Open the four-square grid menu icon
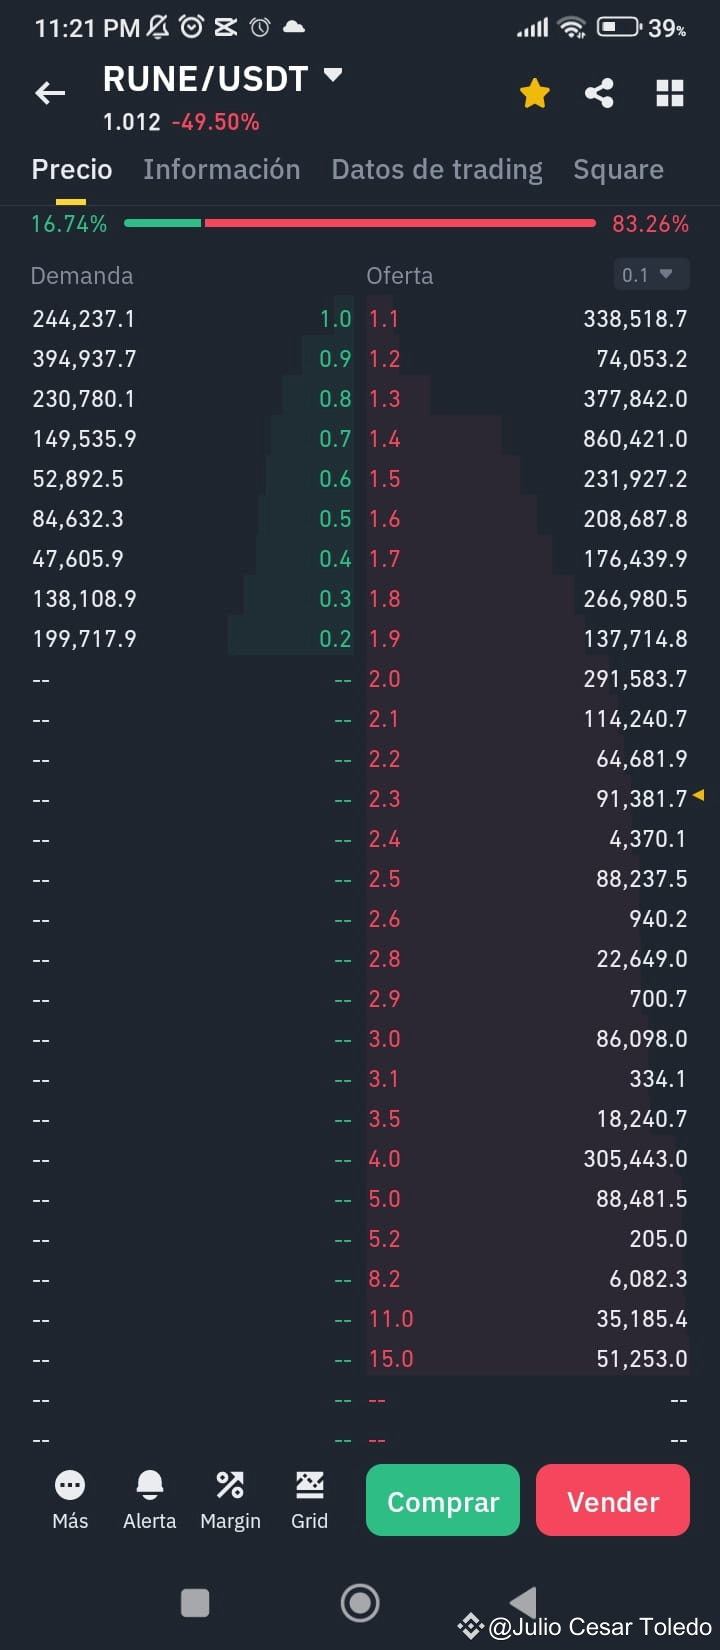 pyautogui.click(x=669, y=94)
